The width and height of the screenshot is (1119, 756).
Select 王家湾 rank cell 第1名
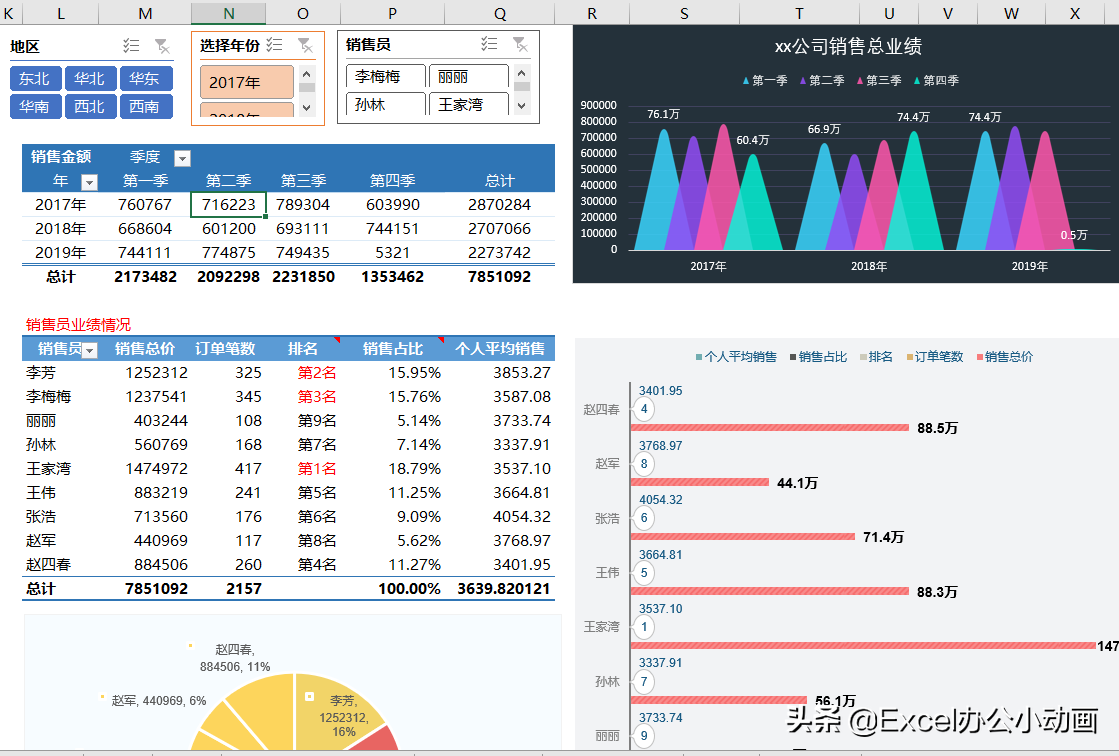point(303,469)
